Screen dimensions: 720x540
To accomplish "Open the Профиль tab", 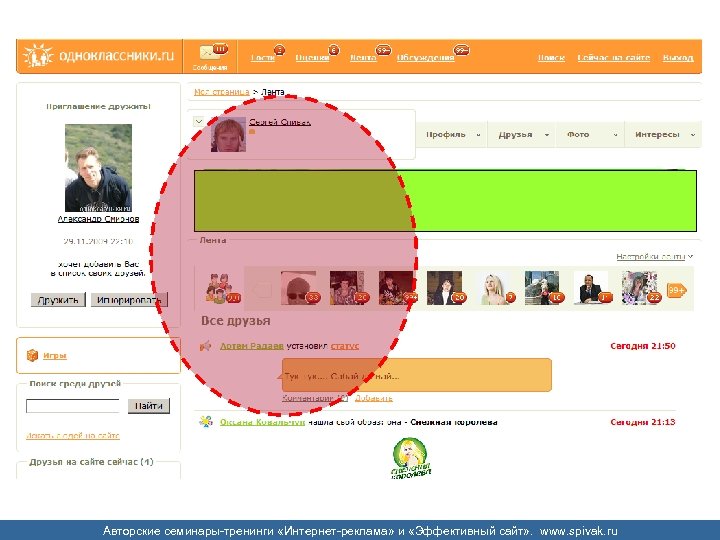I will click(x=445, y=135).
